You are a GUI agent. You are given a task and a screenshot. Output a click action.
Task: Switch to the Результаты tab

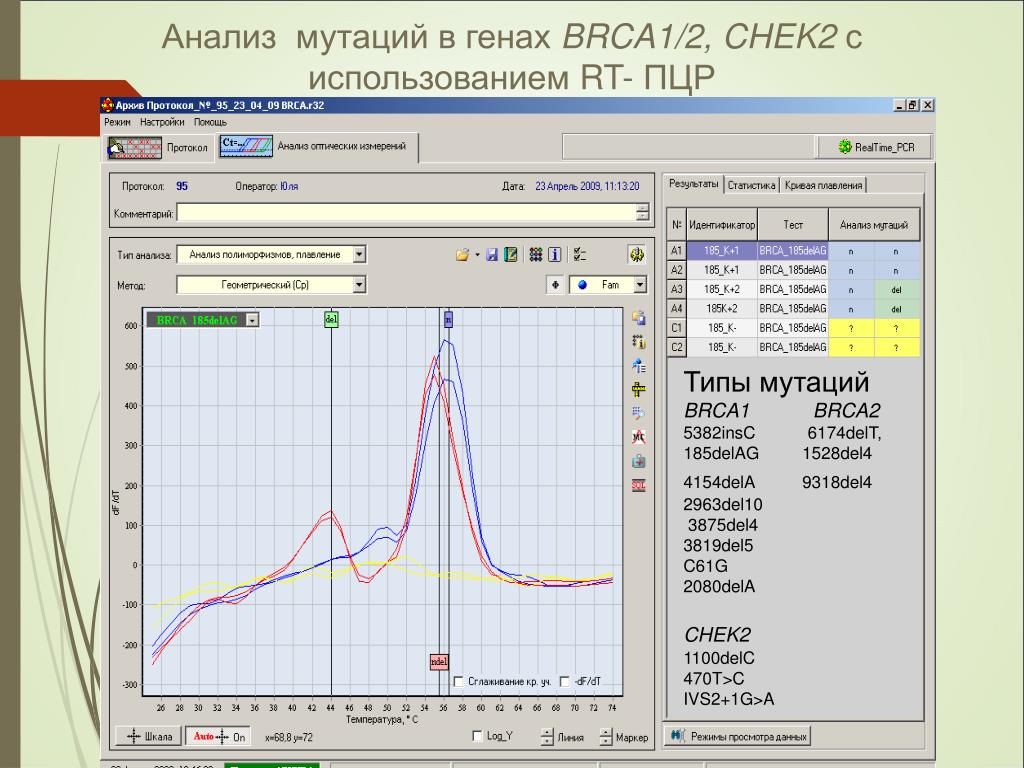point(694,184)
